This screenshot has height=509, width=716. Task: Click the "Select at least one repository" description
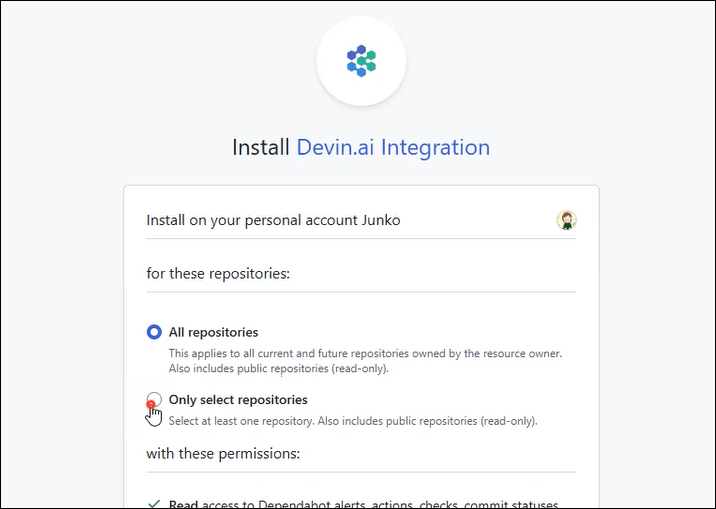point(353,421)
